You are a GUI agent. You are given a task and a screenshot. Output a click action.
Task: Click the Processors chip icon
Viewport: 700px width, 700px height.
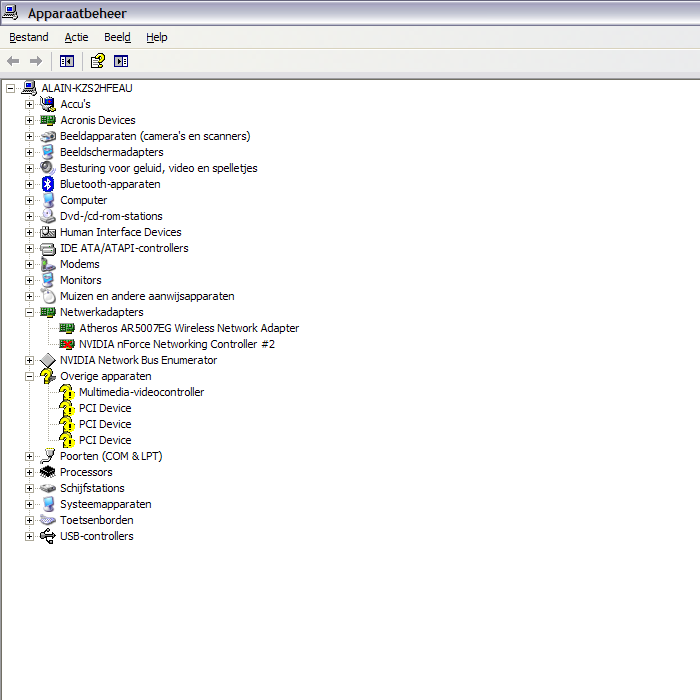pyautogui.click(x=47, y=472)
